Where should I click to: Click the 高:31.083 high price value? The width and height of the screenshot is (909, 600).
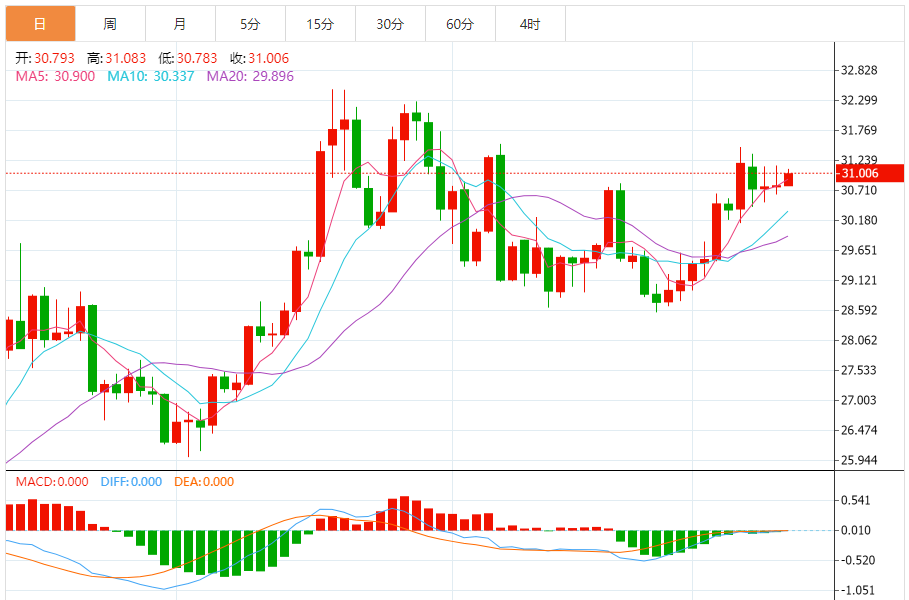(x=117, y=58)
